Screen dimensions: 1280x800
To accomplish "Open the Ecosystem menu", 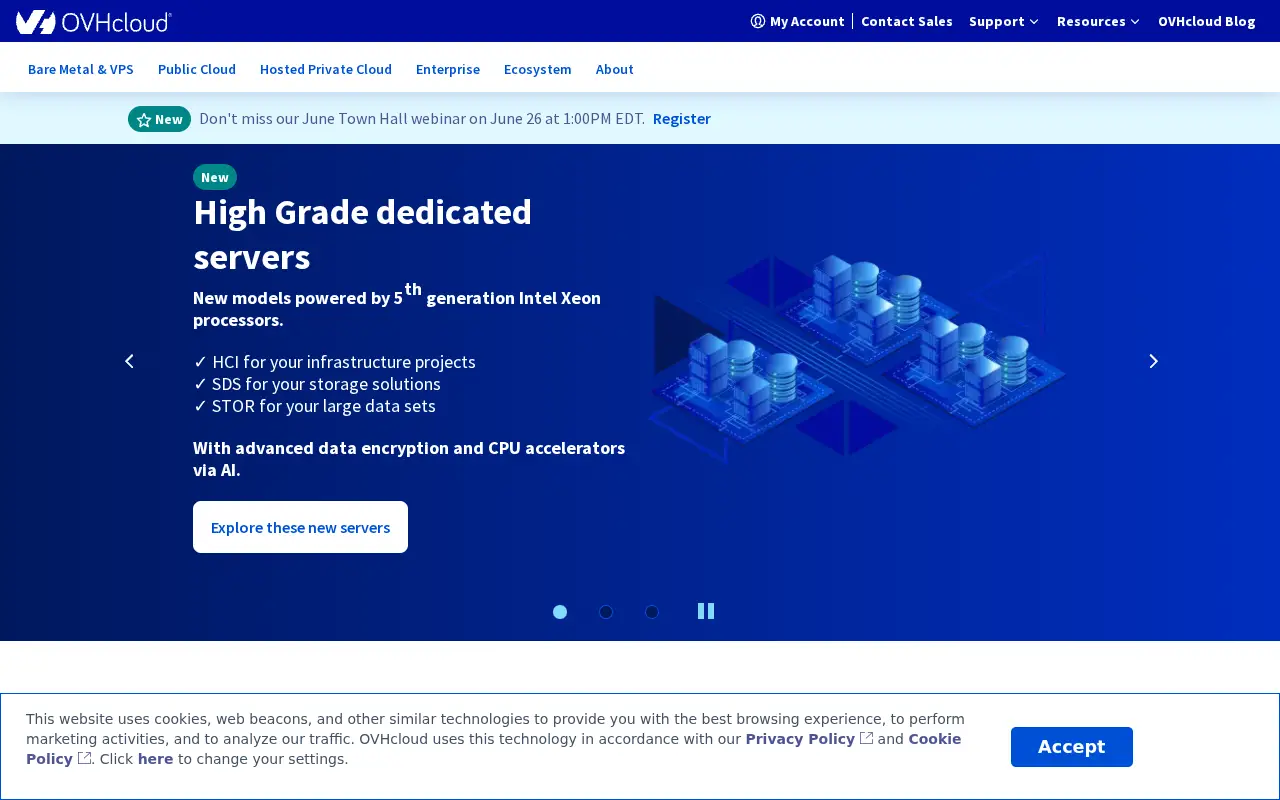I will (x=538, y=69).
